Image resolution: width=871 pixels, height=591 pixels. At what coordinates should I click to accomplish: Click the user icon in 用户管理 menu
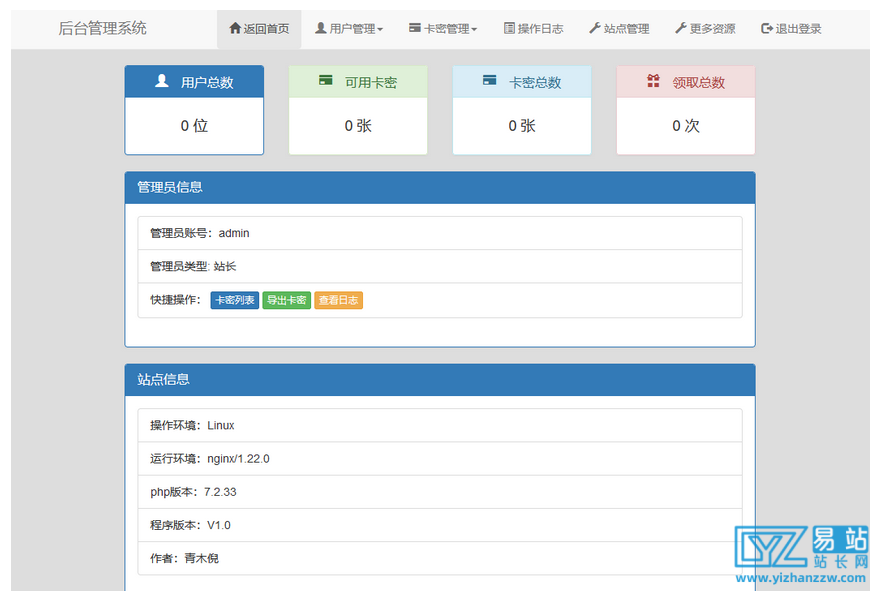321,29
